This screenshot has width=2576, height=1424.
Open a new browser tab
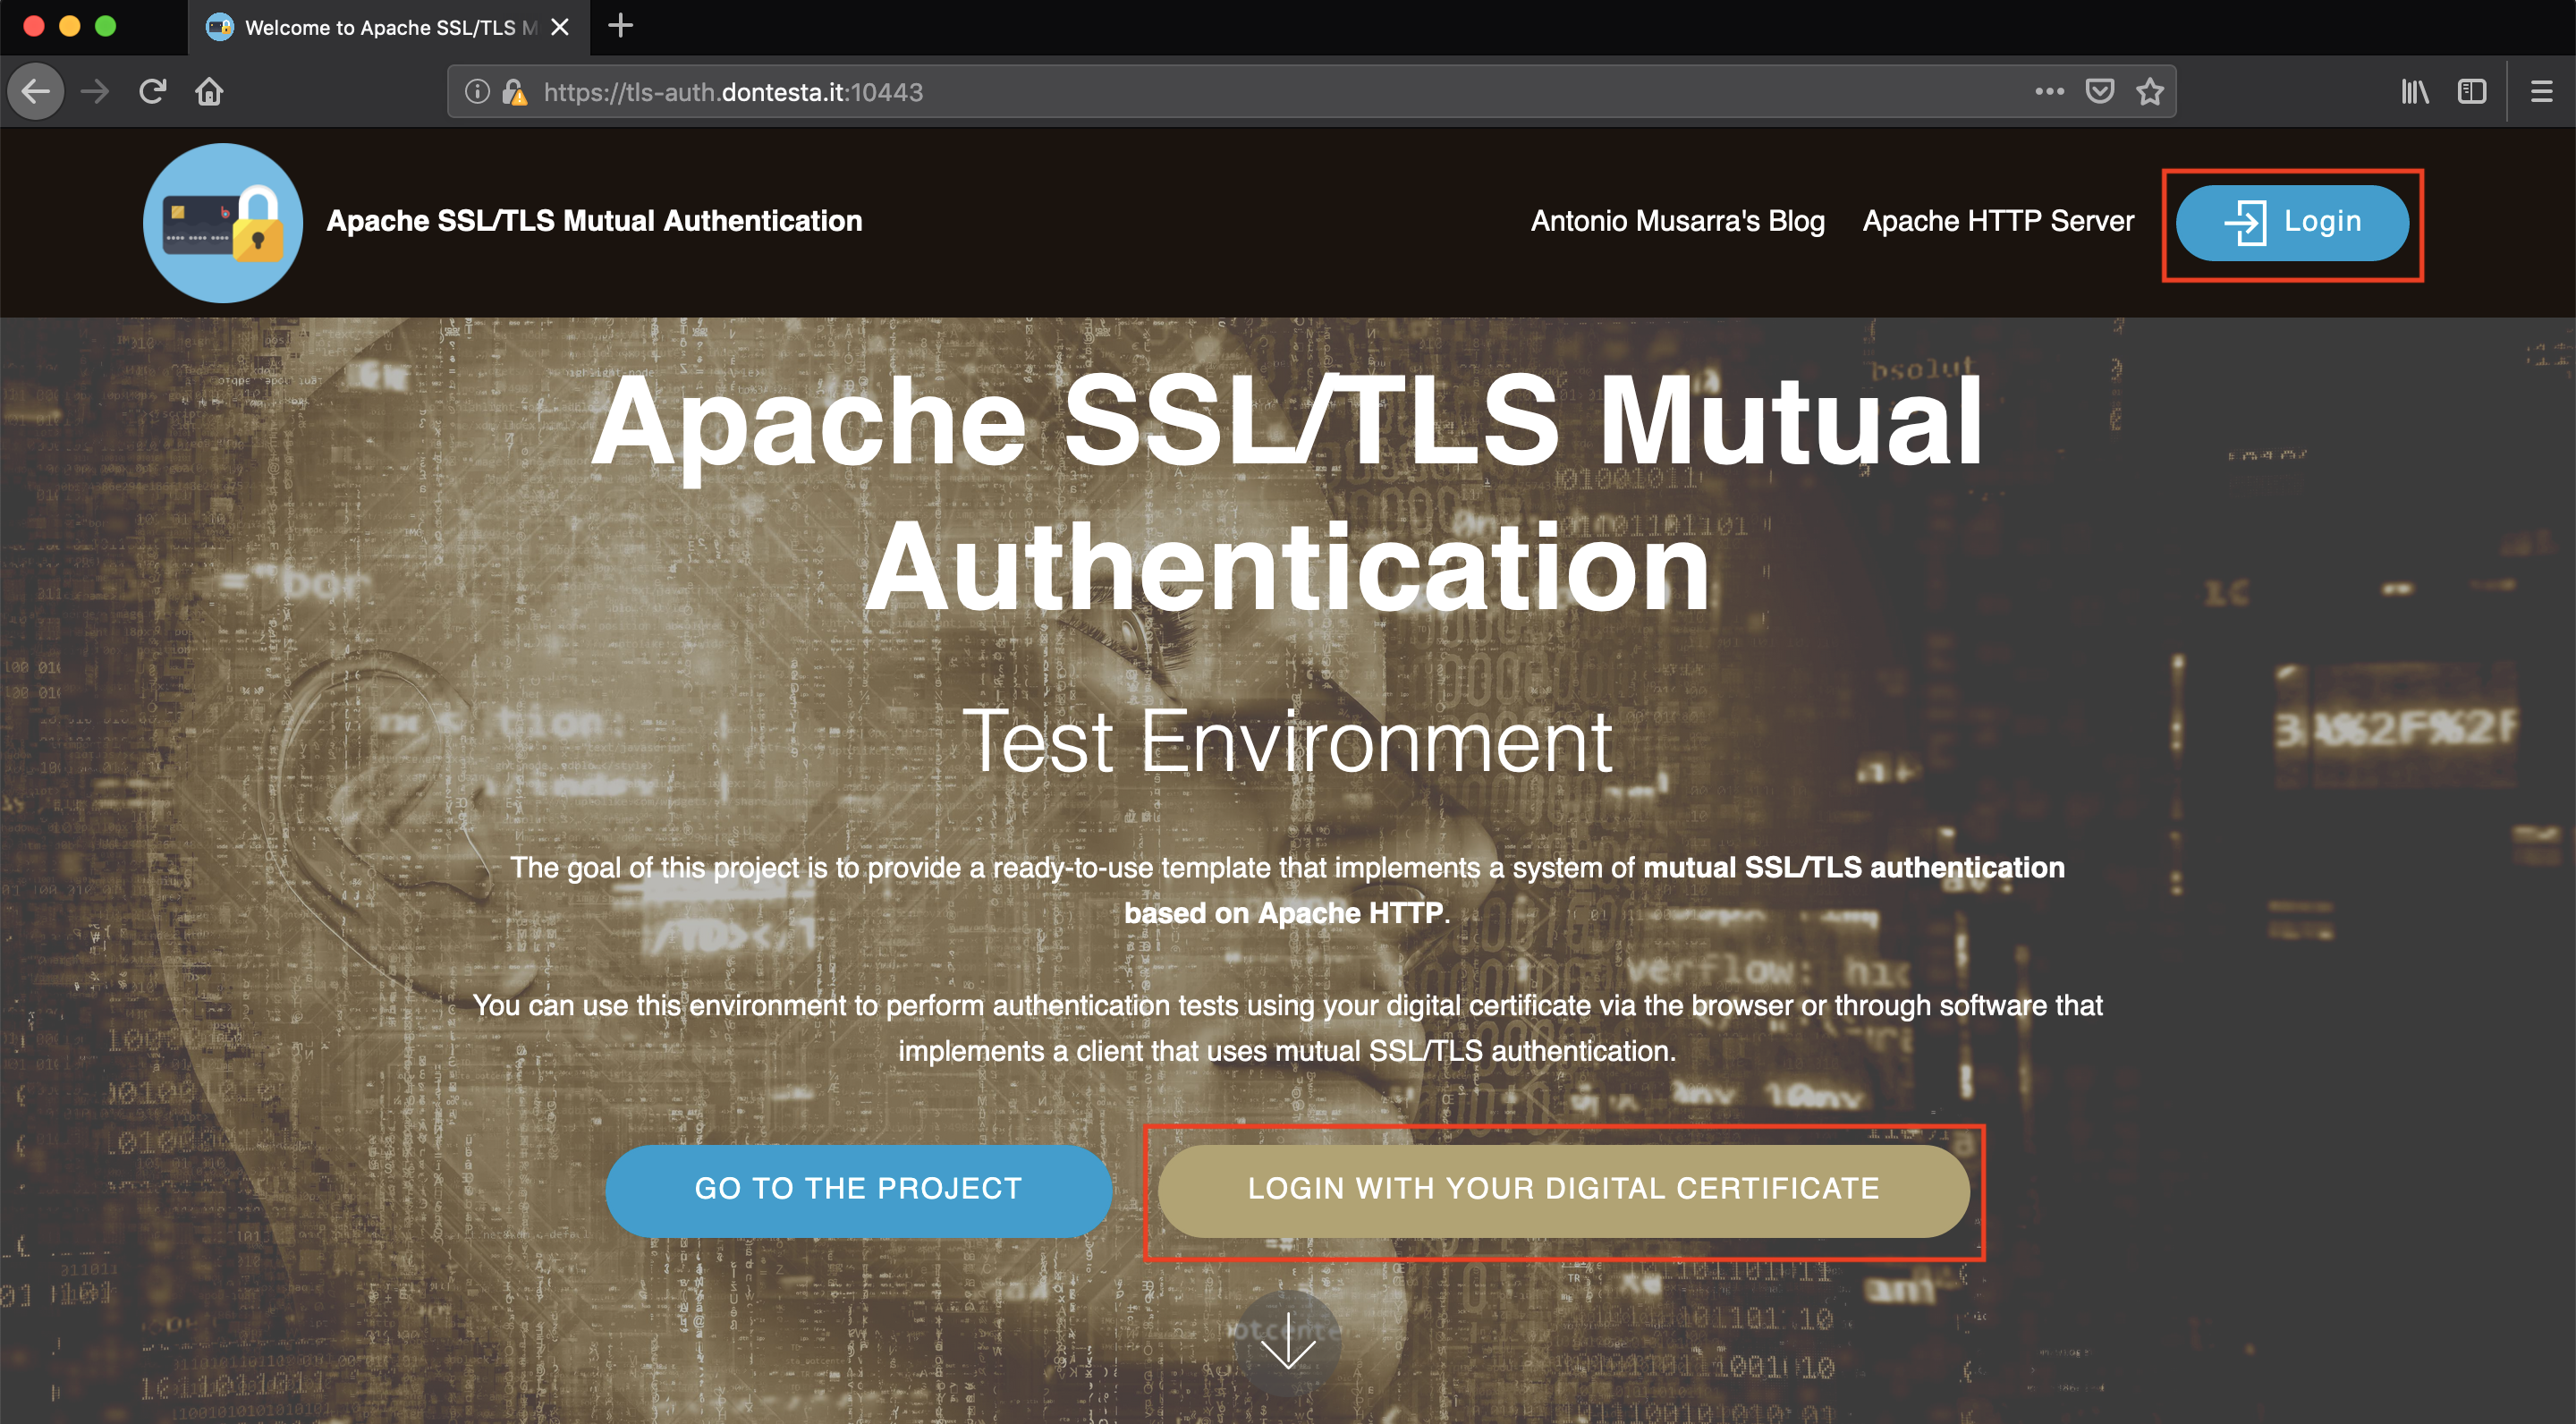[x=621, y=26]
